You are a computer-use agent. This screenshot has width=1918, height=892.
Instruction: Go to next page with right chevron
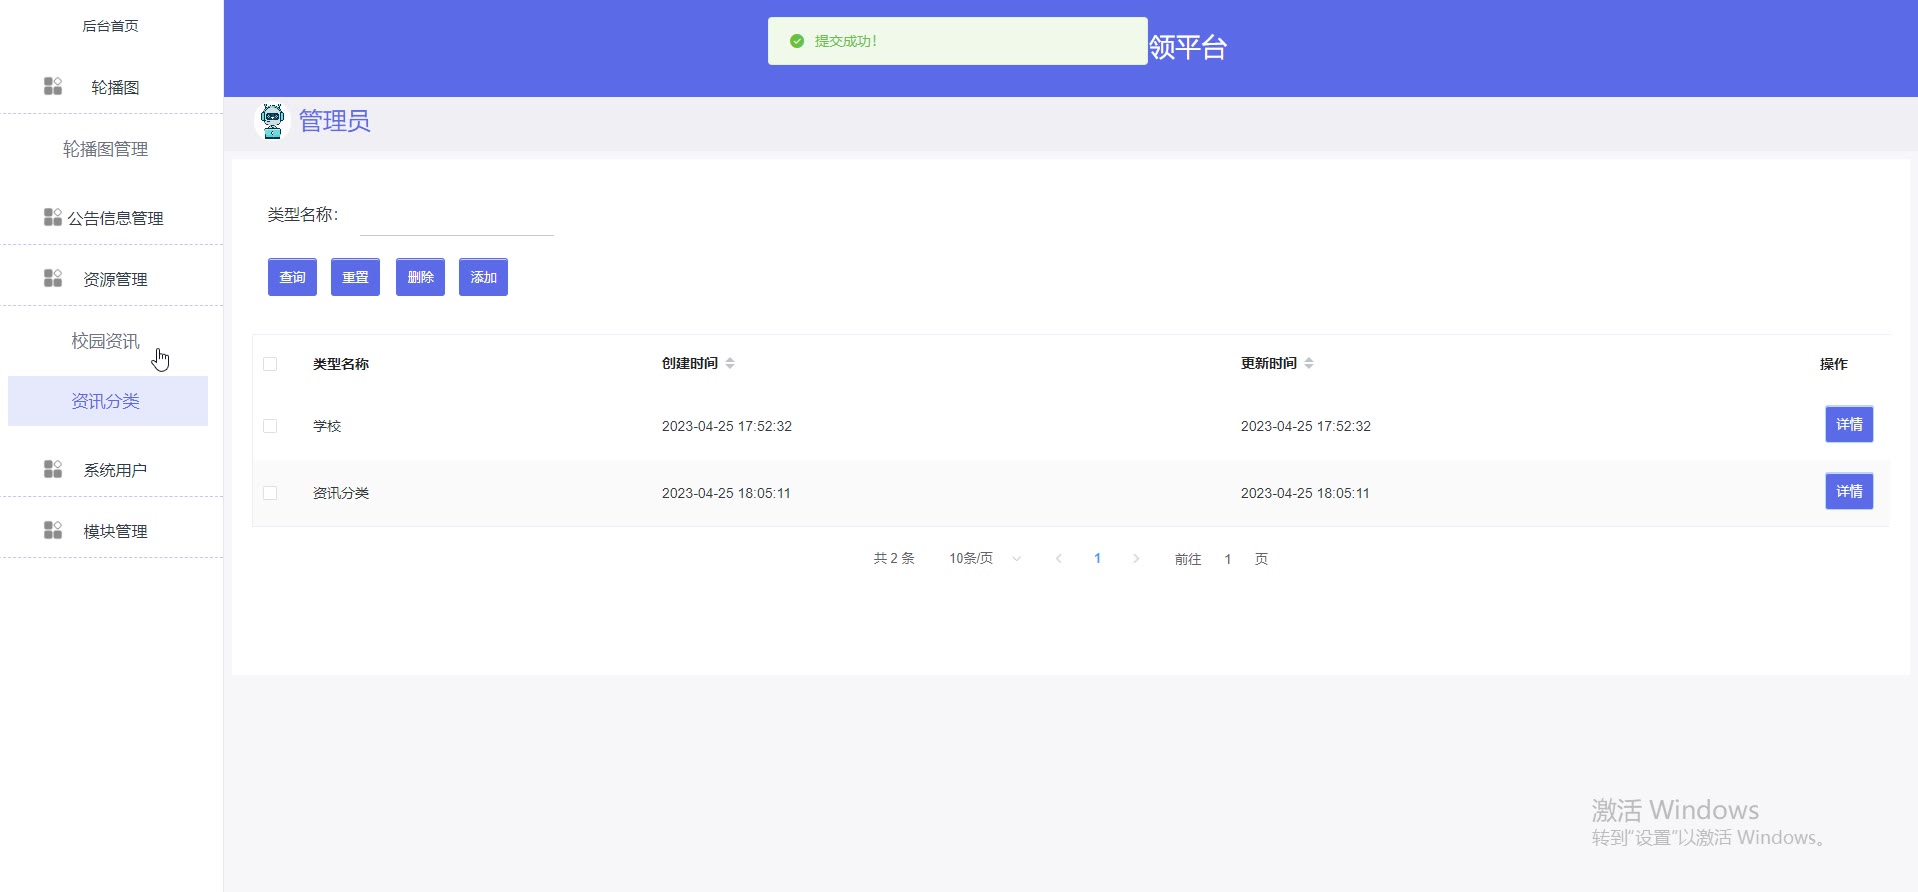click(1136, 559)
